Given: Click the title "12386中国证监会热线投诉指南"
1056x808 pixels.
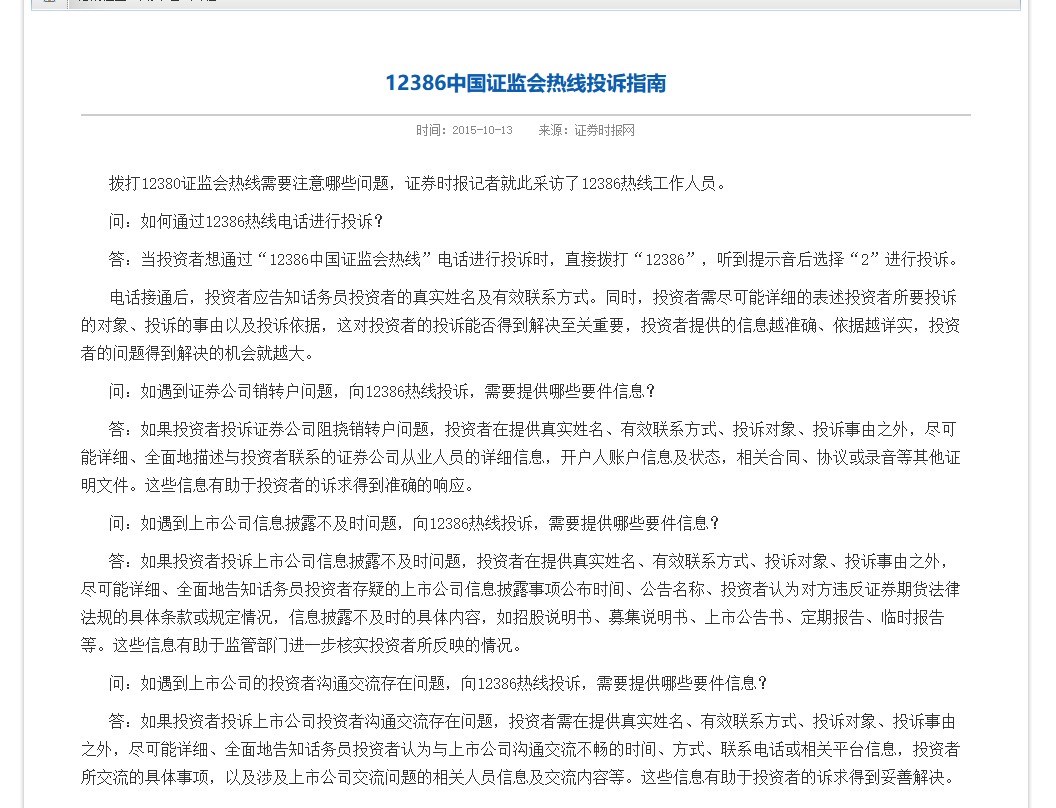Looking at the screenshot, I should tap(525, 83).
